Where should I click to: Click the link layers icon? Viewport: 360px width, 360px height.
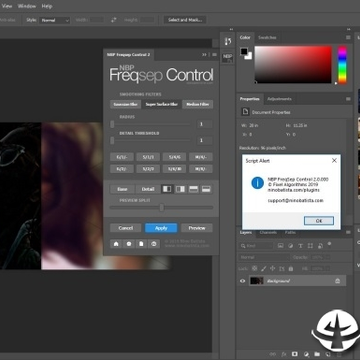(273, 354)
